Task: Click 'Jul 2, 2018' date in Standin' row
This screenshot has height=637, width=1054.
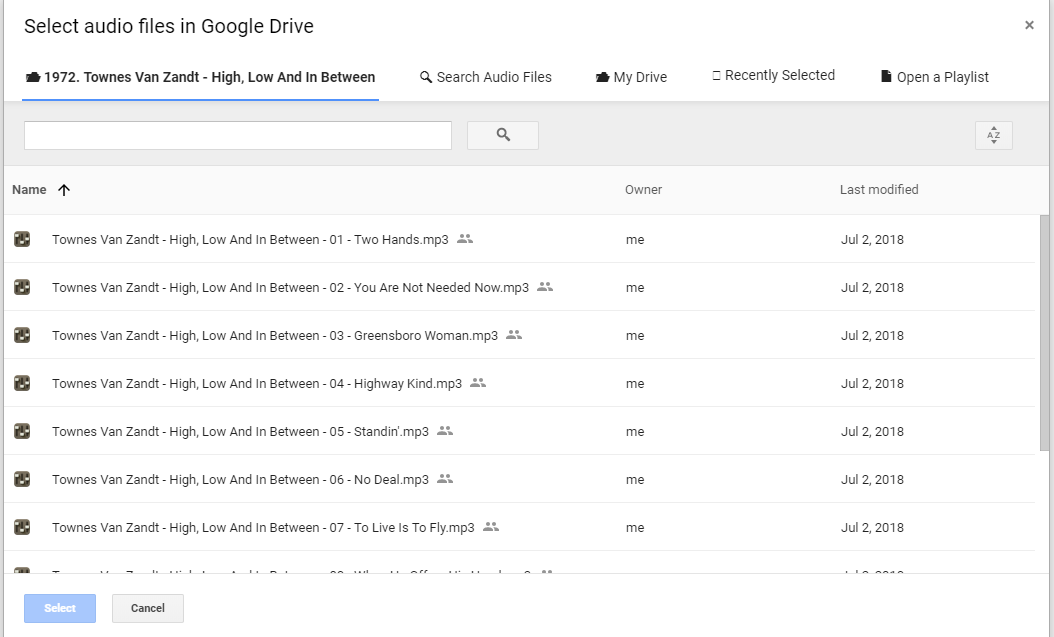Action: pos(873,432)
